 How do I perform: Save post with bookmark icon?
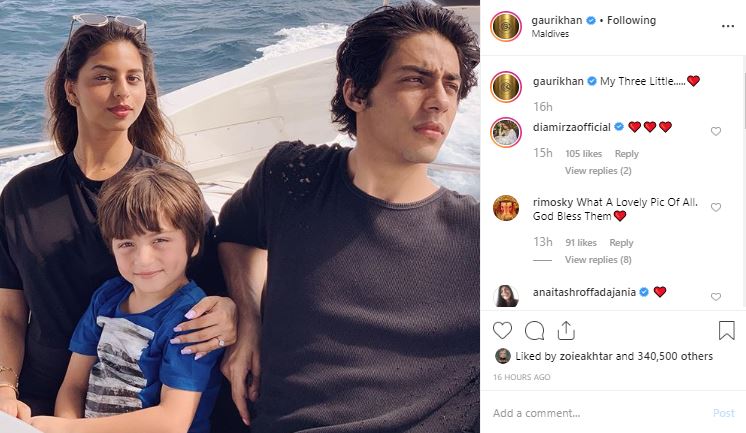pos(726,330)
